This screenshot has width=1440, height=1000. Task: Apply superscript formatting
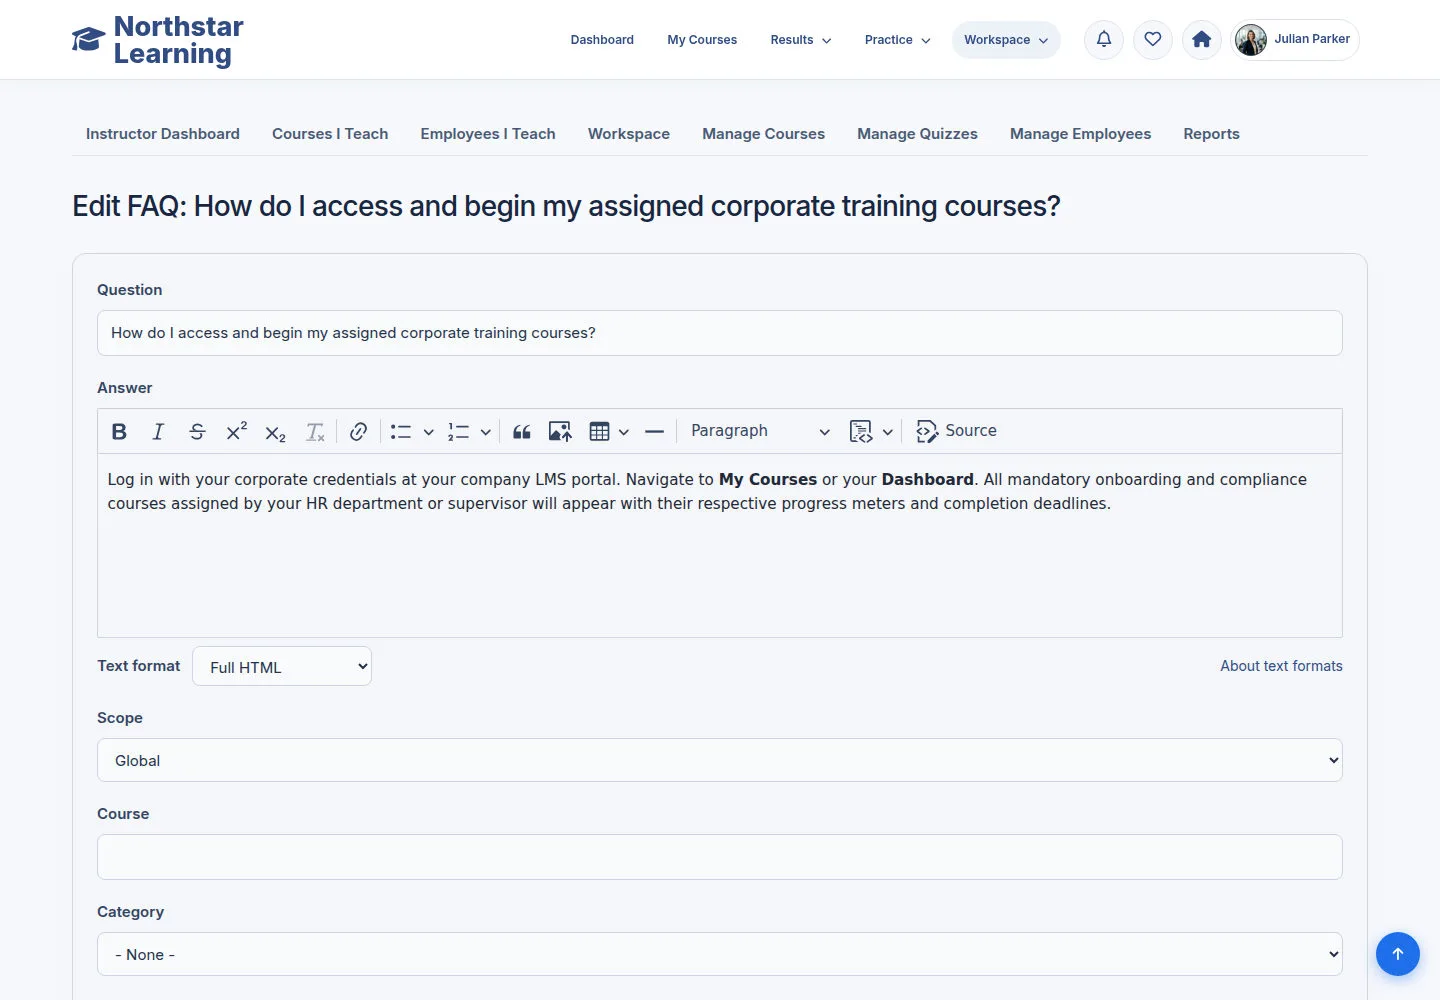[x=236, y=431]
